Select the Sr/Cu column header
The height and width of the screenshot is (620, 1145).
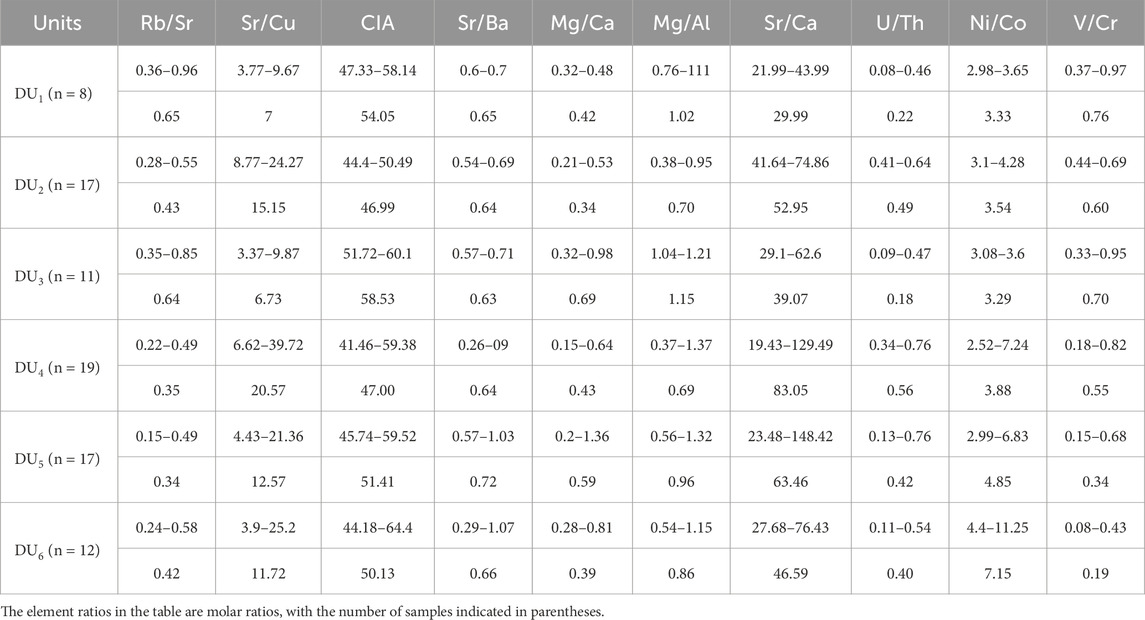click(268, 23)
